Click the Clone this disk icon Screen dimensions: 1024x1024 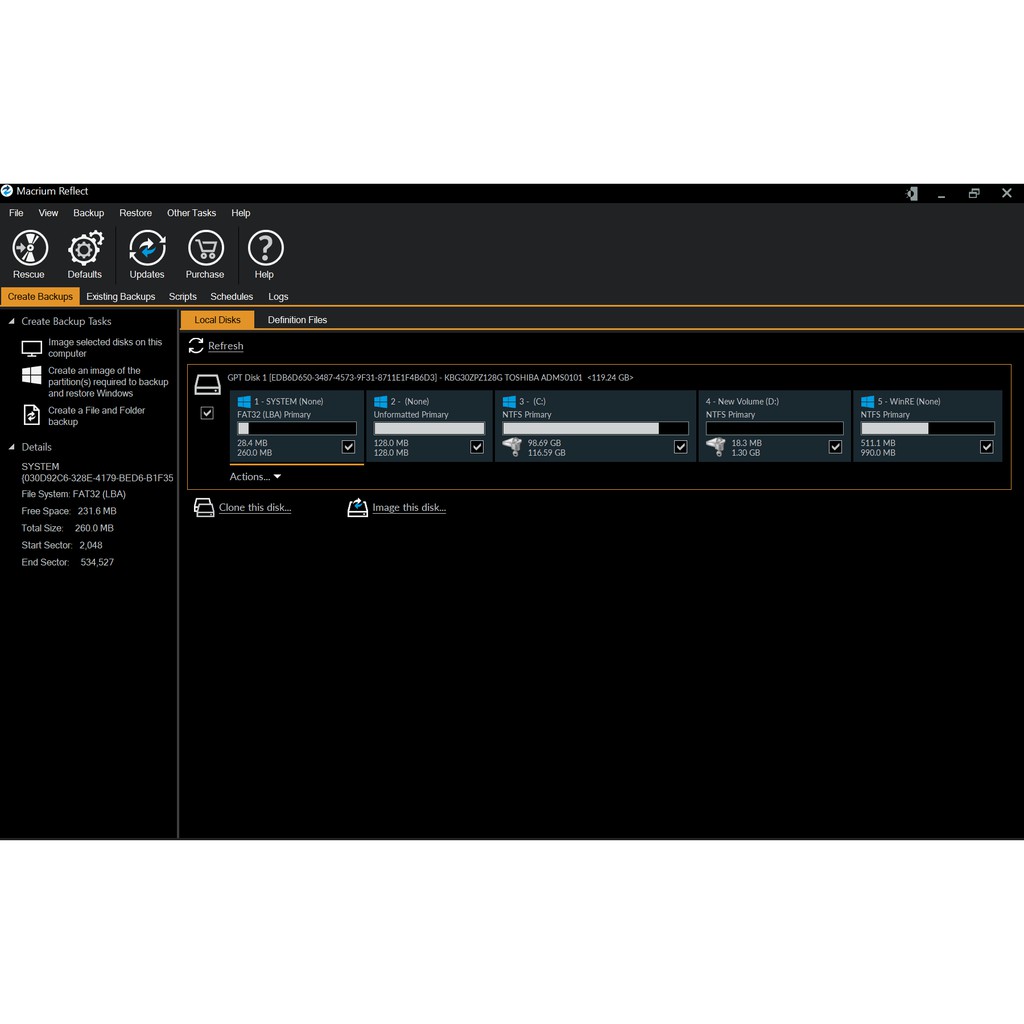(203, 508)
